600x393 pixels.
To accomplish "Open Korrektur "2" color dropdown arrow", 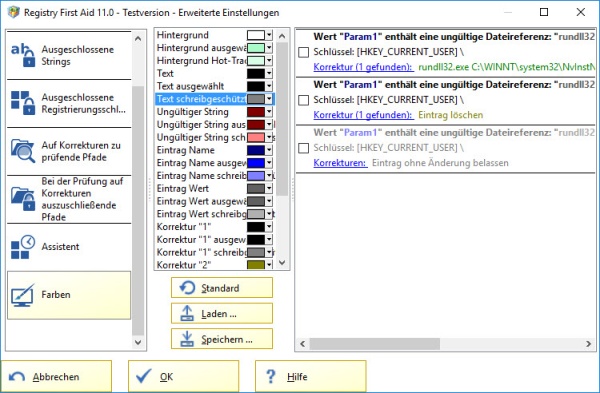I will 269,265.
